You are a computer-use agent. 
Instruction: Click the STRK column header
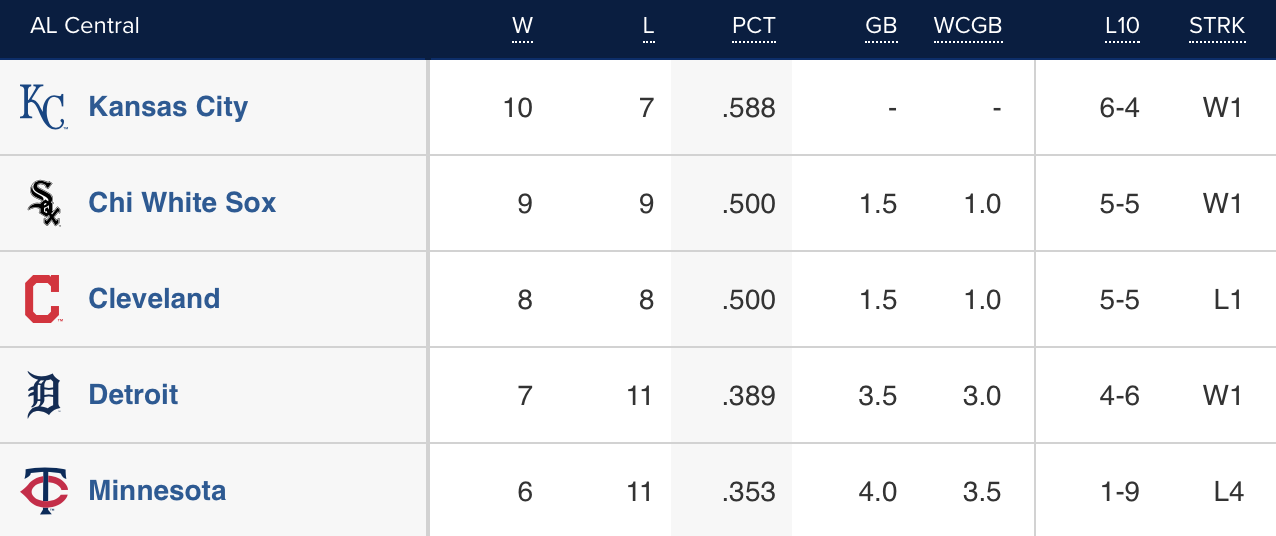1216,26
